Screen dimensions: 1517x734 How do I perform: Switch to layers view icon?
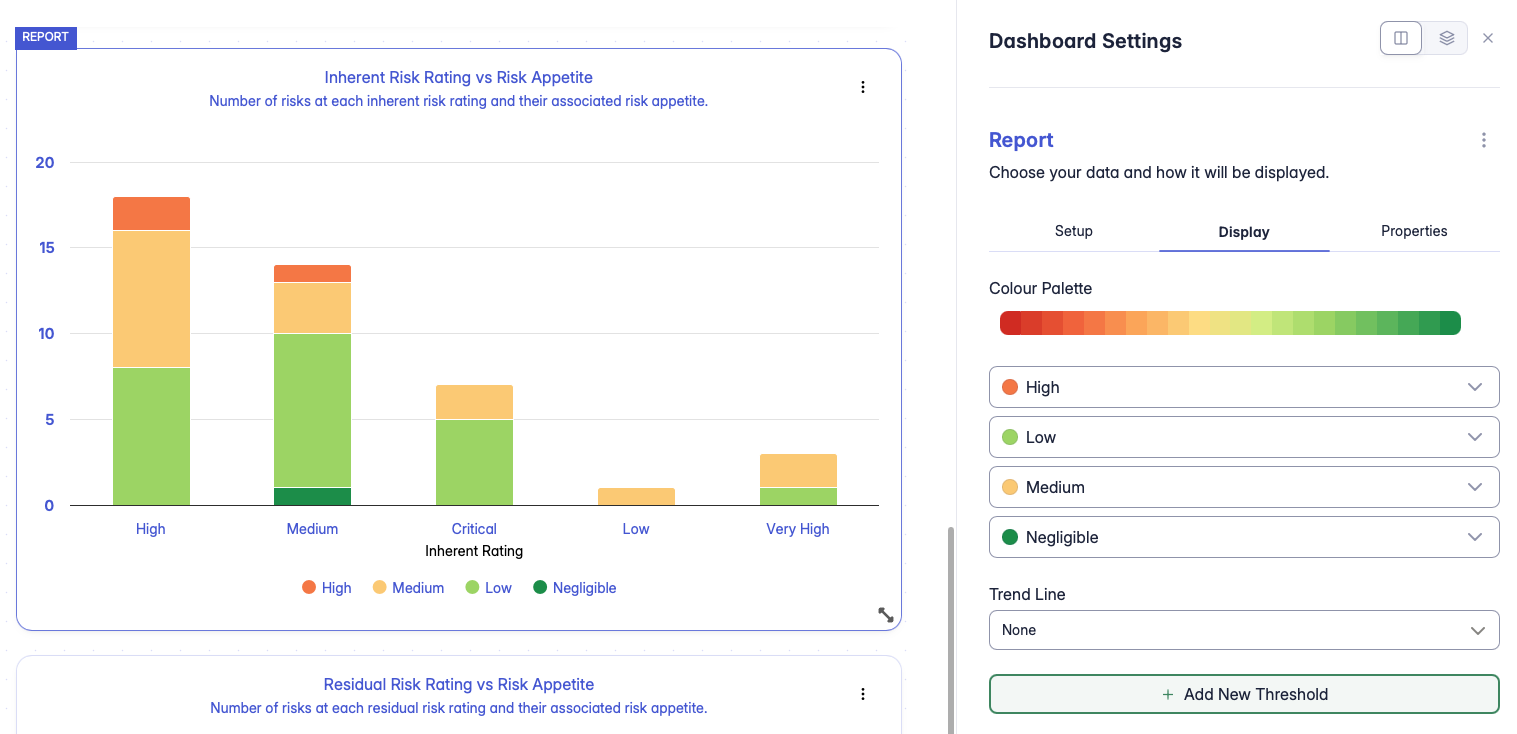click(1446, 38)
